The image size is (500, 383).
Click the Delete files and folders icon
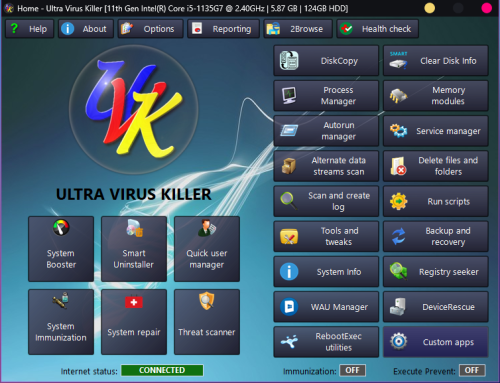399,166
